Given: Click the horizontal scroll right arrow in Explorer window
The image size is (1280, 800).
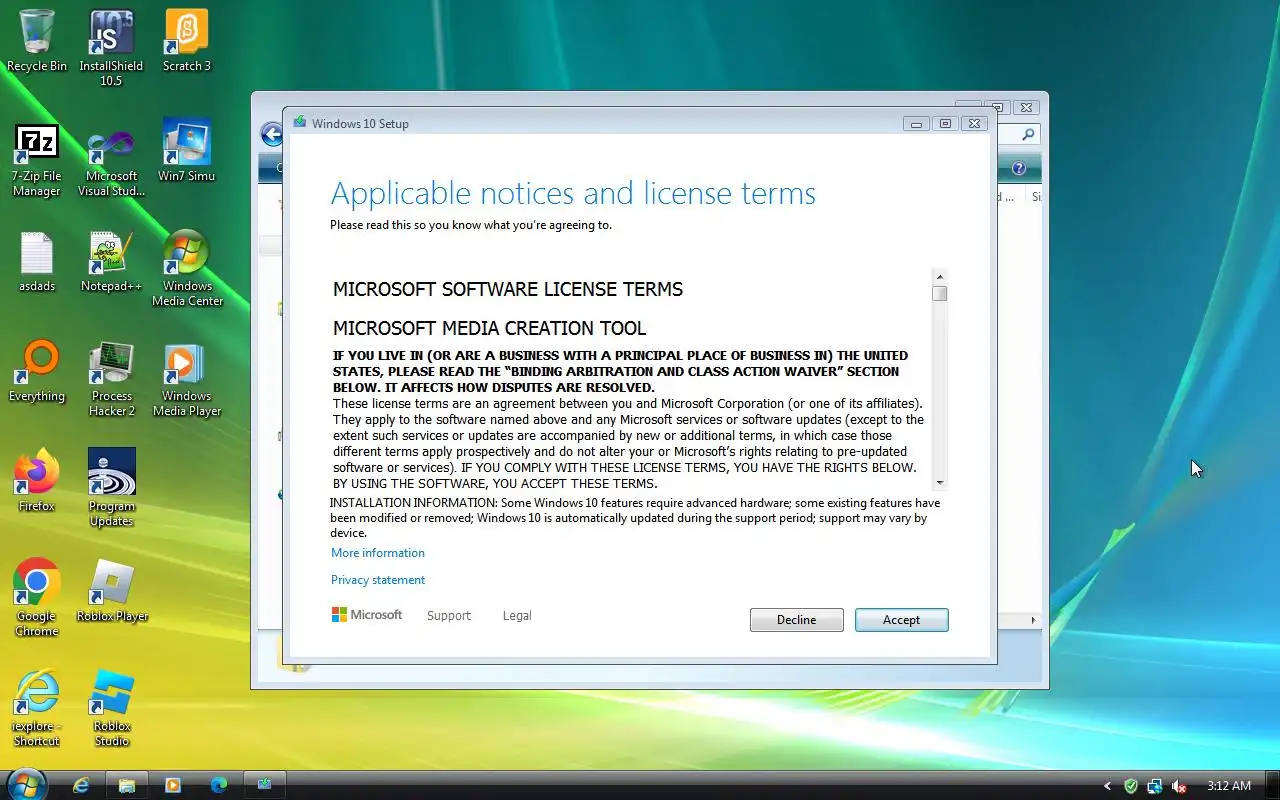Looking at the screenshot, I should click(x=1034, y=621).
